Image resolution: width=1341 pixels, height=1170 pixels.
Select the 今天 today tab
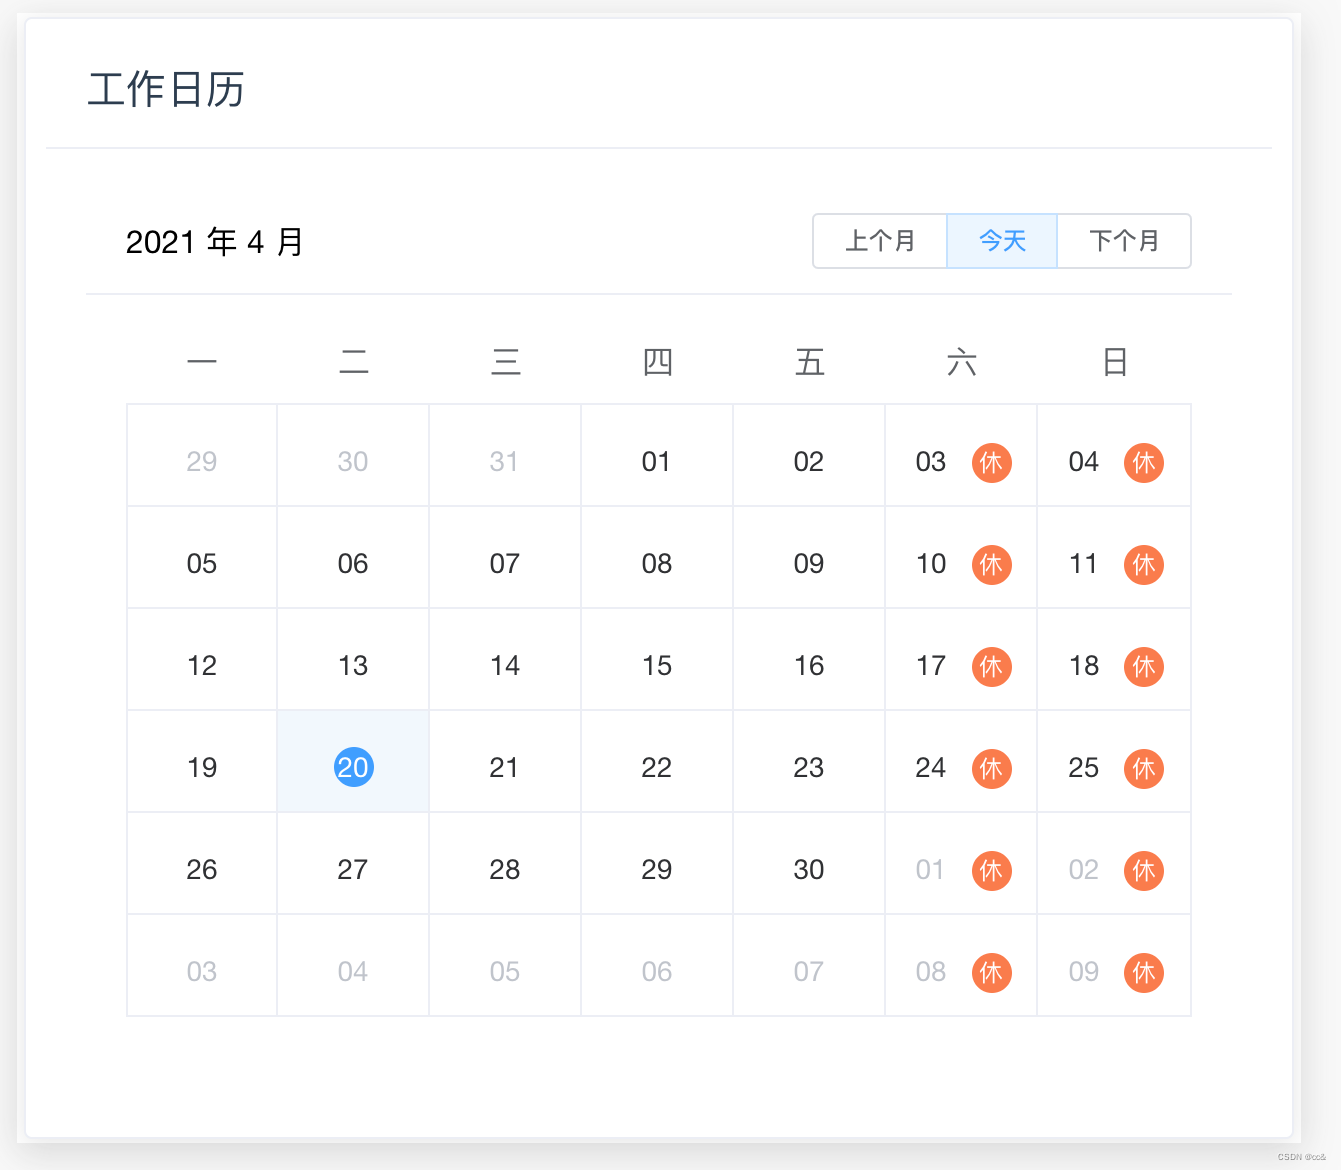(1002, 241)
